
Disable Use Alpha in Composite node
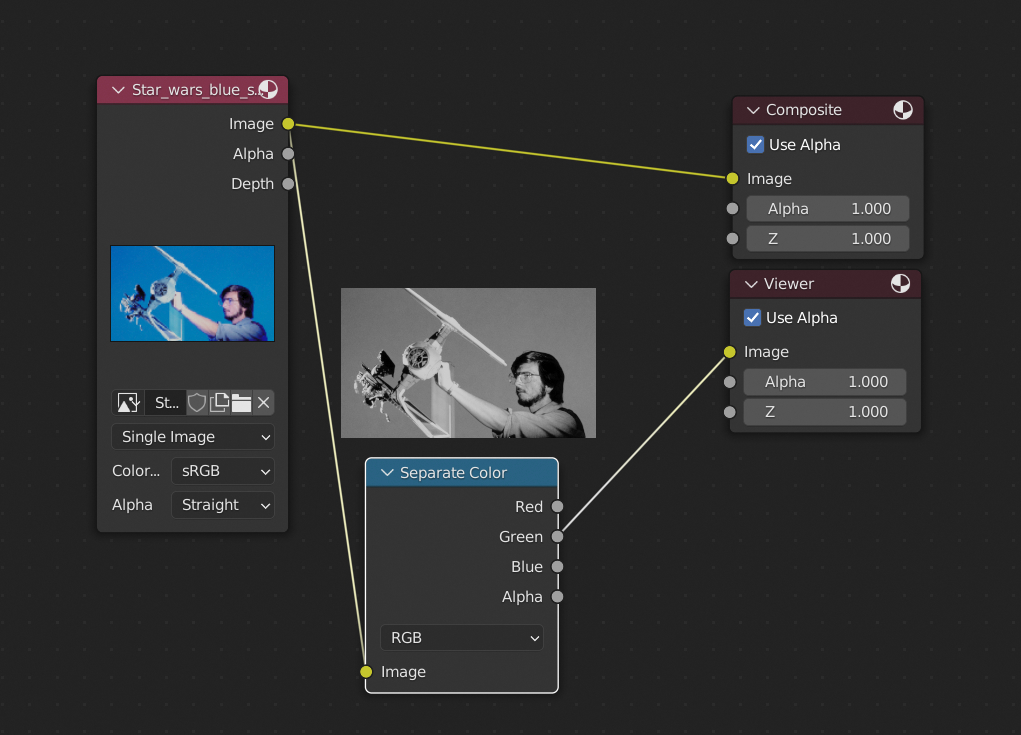(756, 145)
